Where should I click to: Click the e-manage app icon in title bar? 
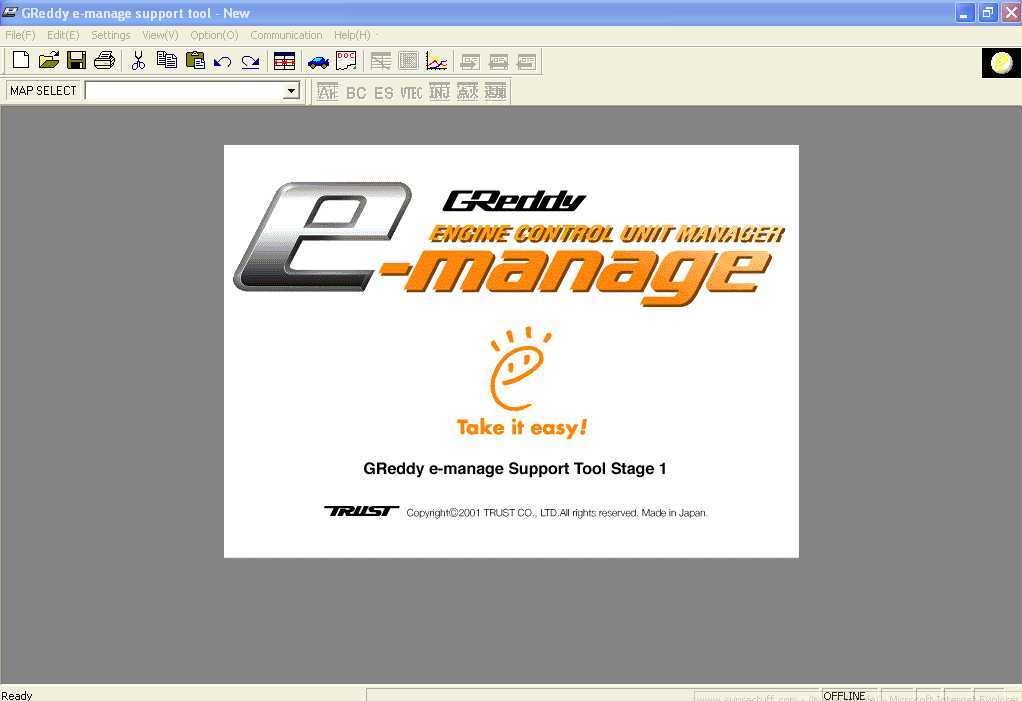click(x=10, y=12)
